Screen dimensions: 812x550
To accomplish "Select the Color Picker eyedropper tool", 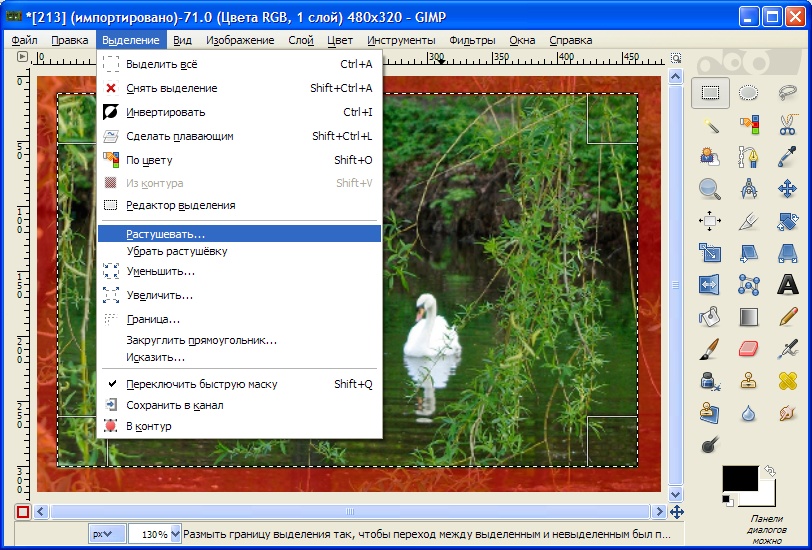I will click(x=787, y=156).
